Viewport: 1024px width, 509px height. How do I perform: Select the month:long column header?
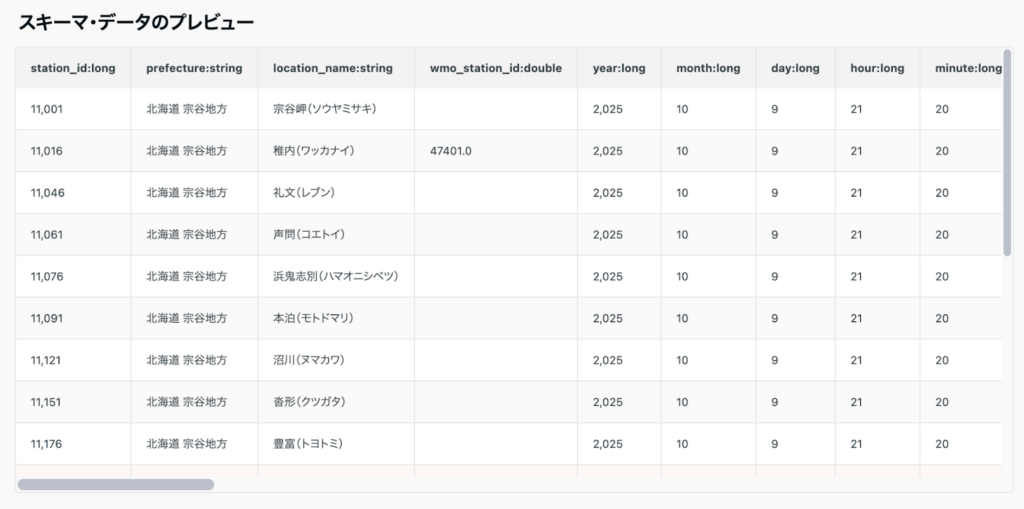coord(708,68)
